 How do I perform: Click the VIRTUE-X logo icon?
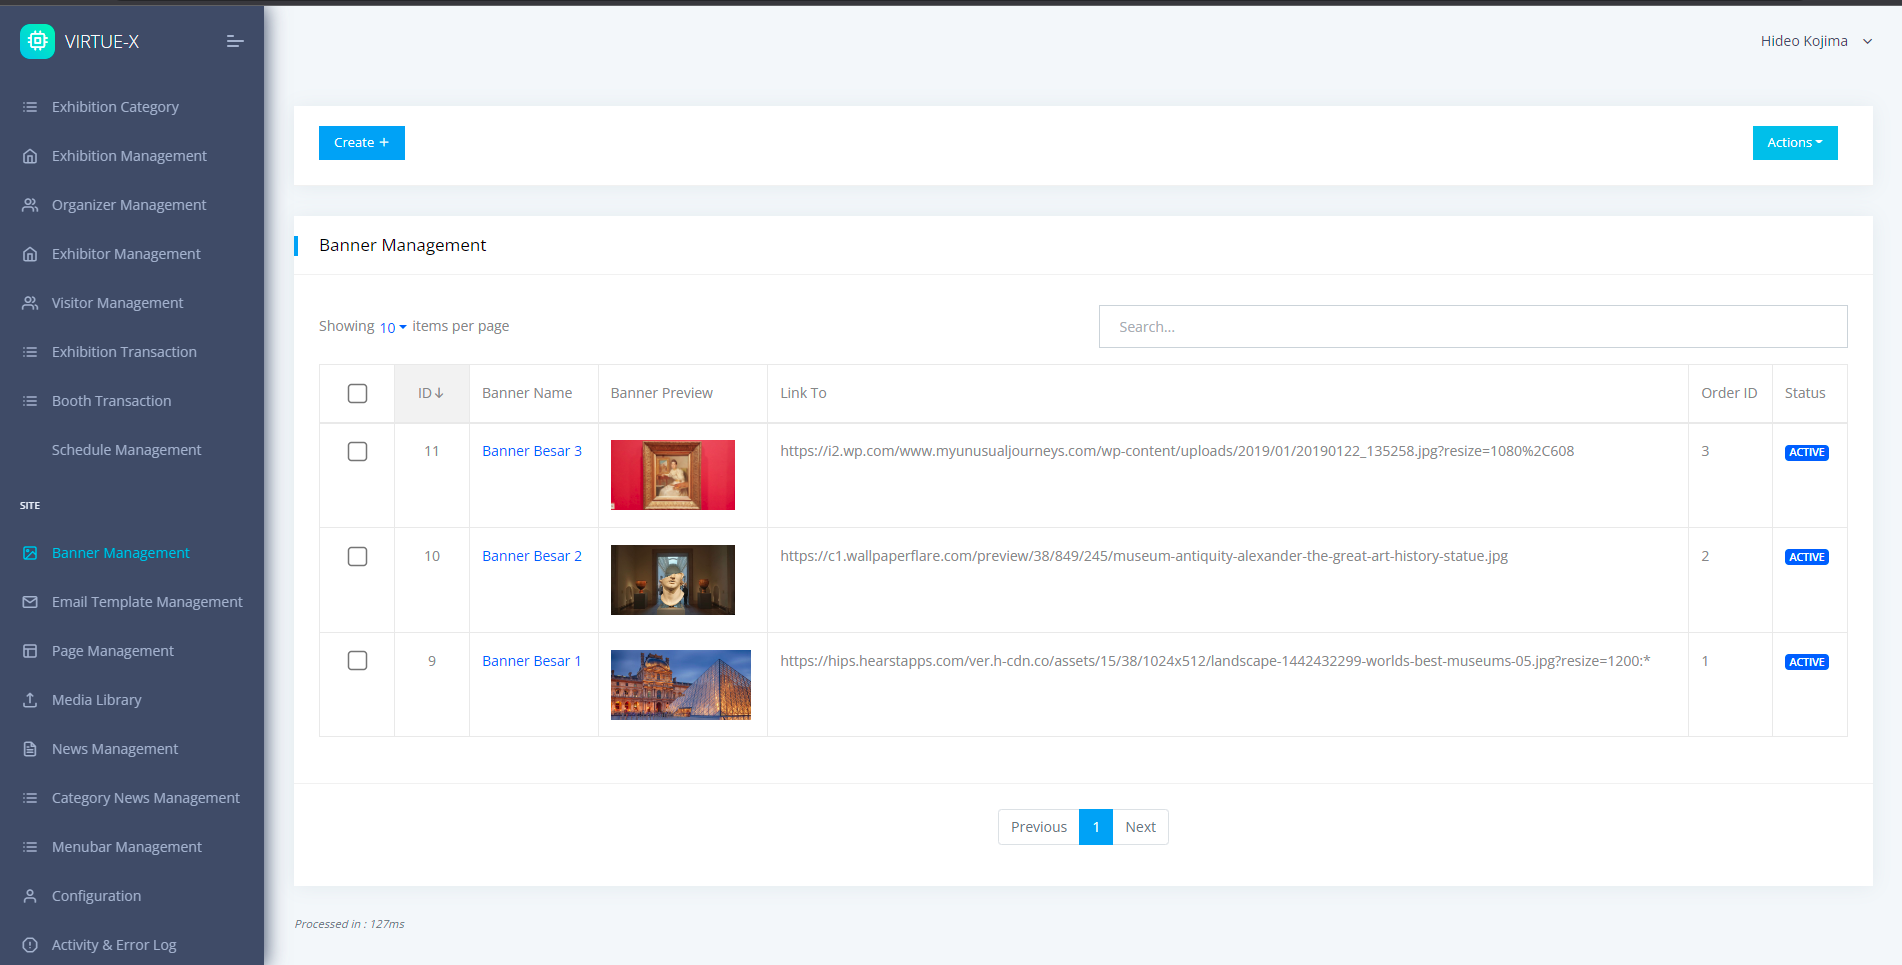[x=38, y=41]
